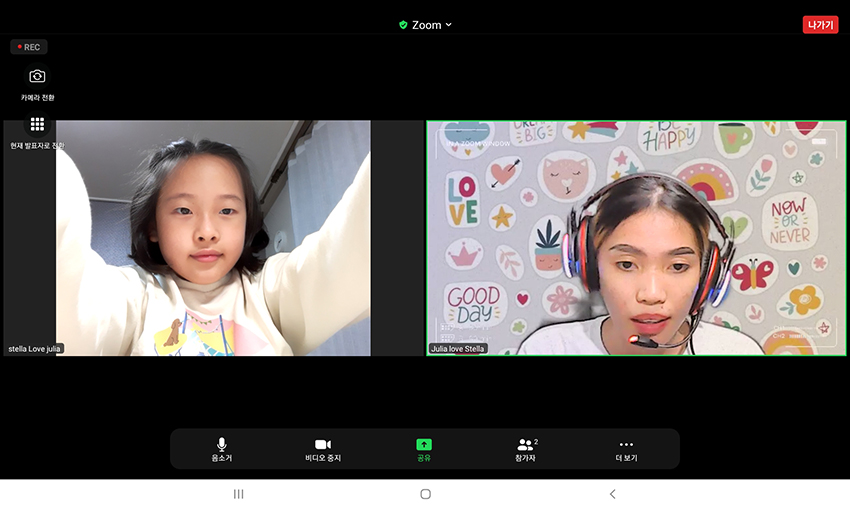Expand the chevron next to Zoom title
Viewport: 850px width, 510px height.
(449, 25)
